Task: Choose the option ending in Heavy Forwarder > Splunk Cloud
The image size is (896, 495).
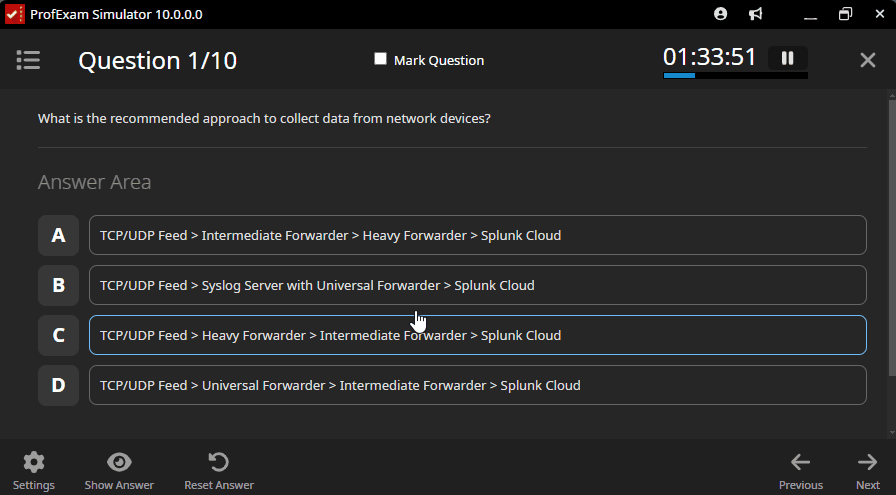Action: coord(478,235)
